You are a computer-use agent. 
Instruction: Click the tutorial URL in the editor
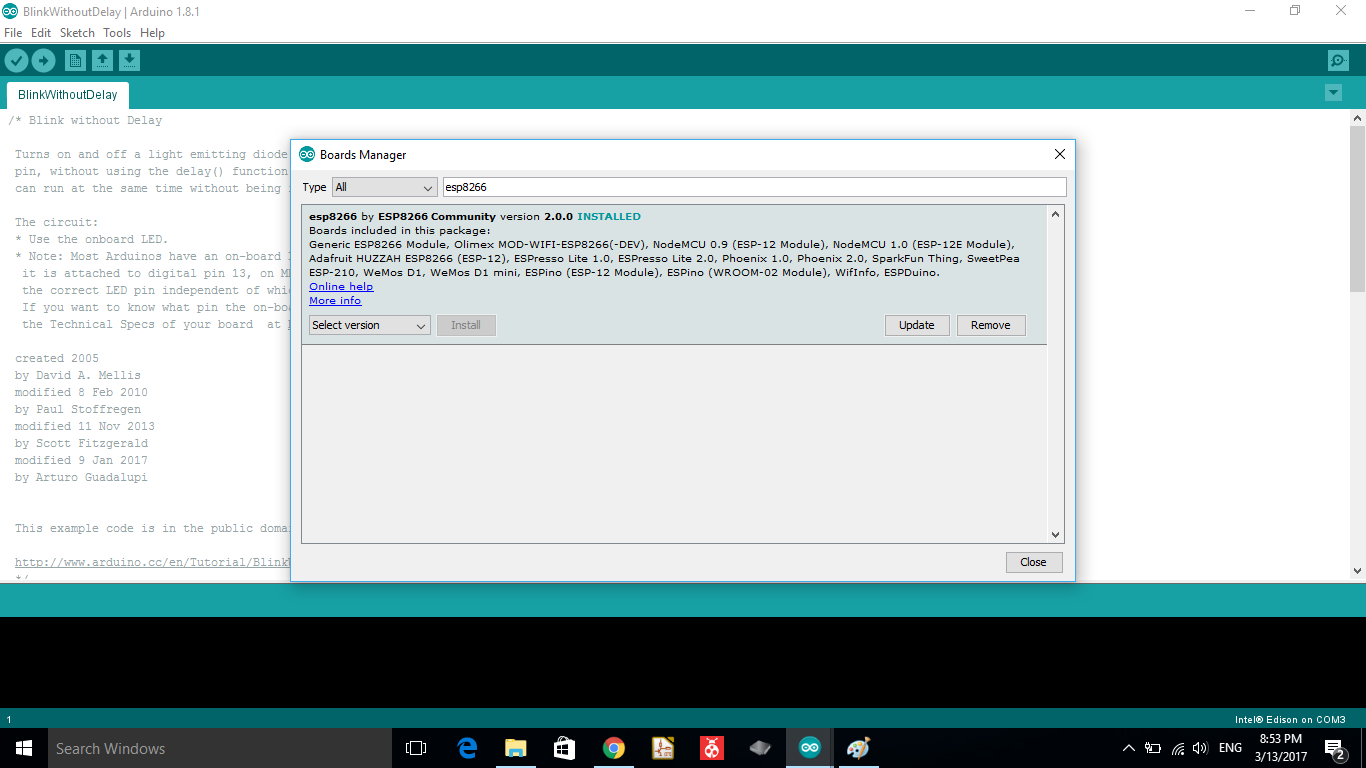coord(152,562)
